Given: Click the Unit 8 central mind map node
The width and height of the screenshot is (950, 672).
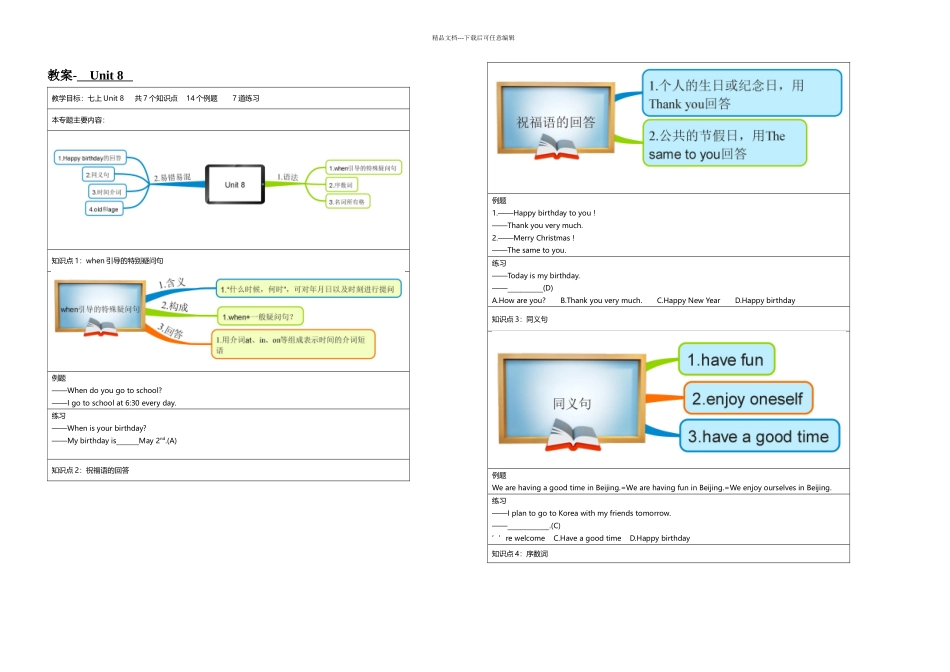Looking at the screenshot, I should click(x=235, y=184).
